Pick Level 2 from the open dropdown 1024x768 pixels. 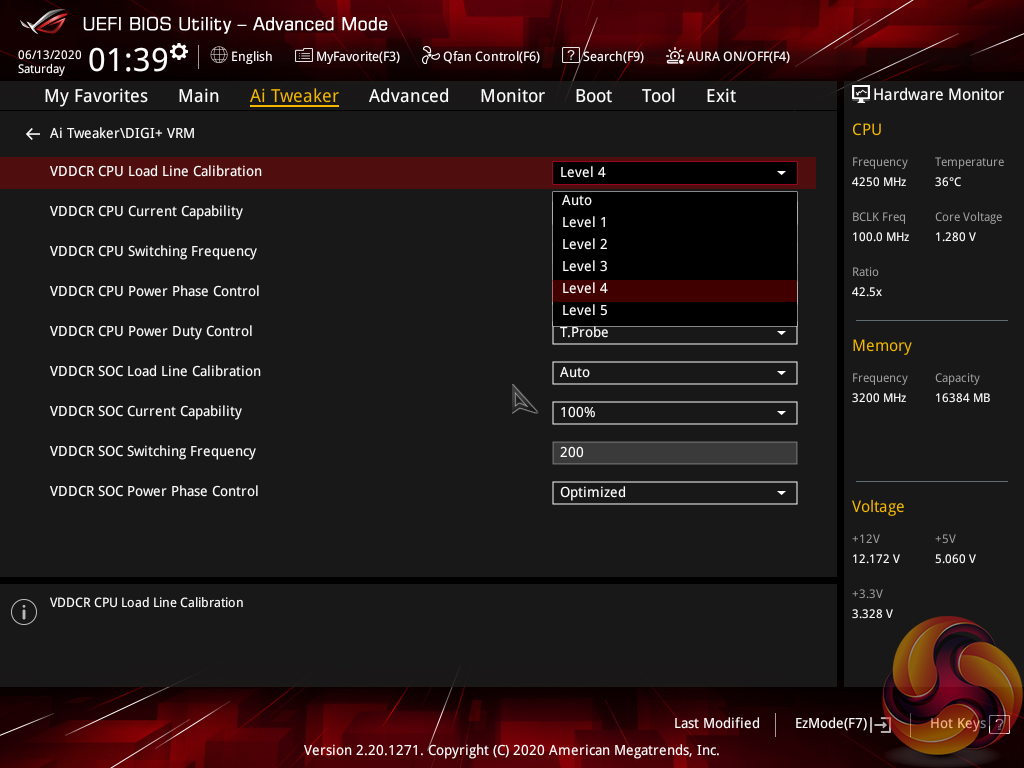coord(585,244)
